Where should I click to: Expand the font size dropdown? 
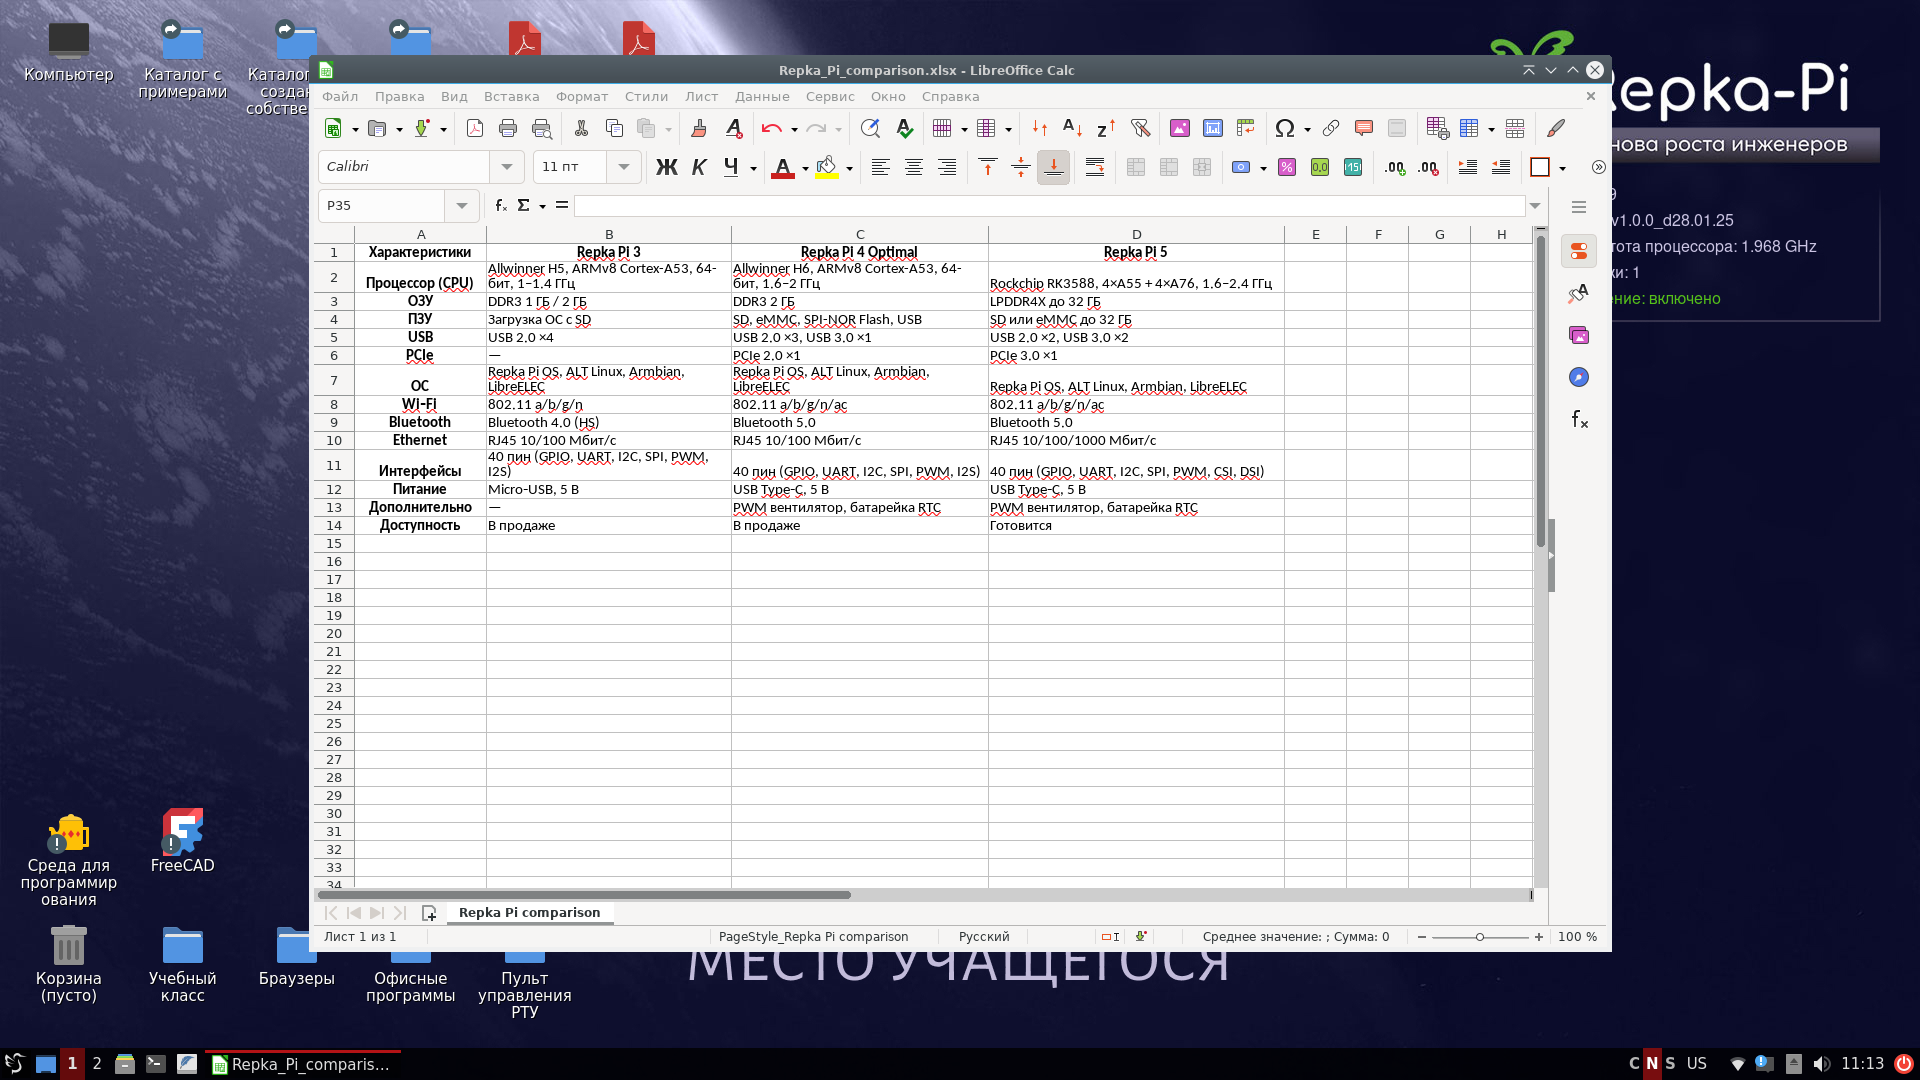pos(624,167)
